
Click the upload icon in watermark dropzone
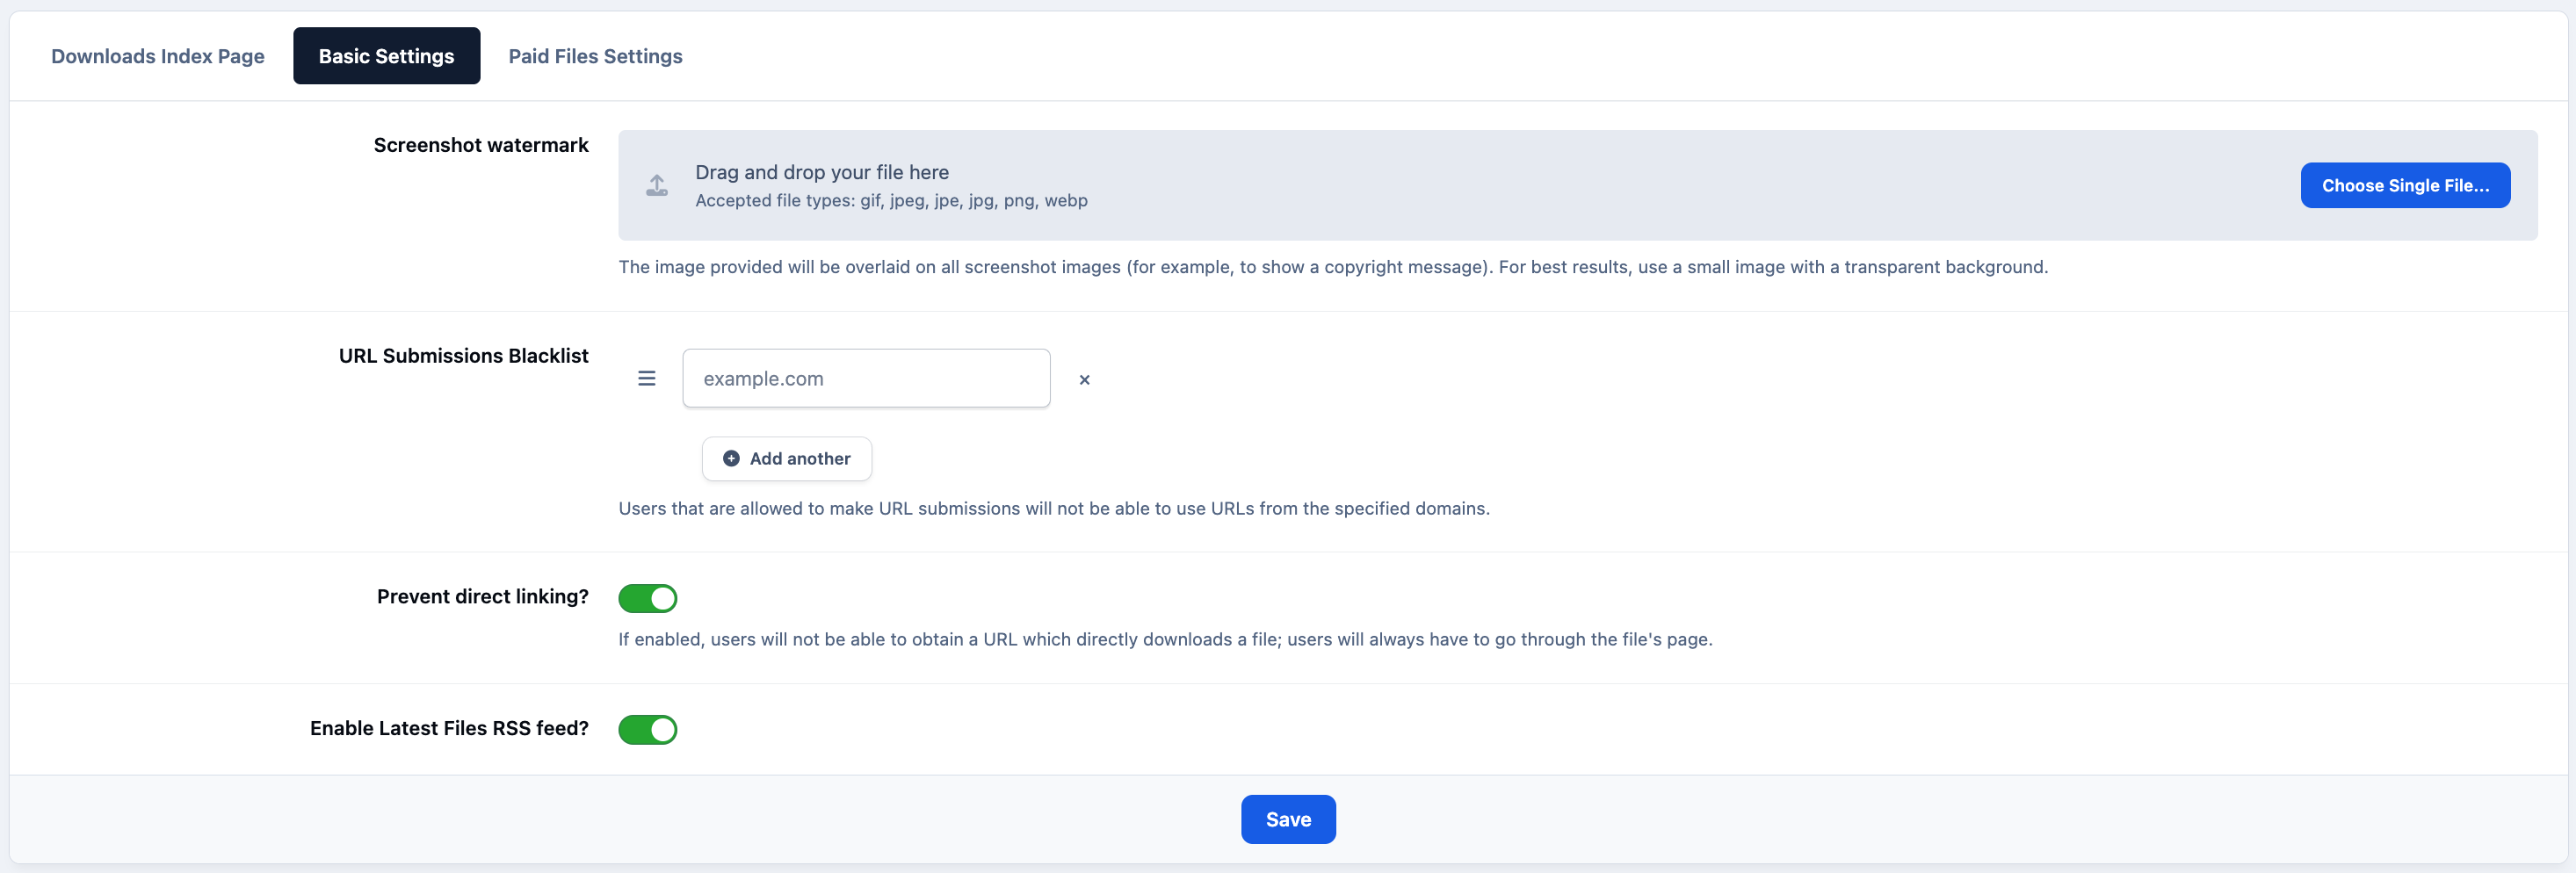656,185
